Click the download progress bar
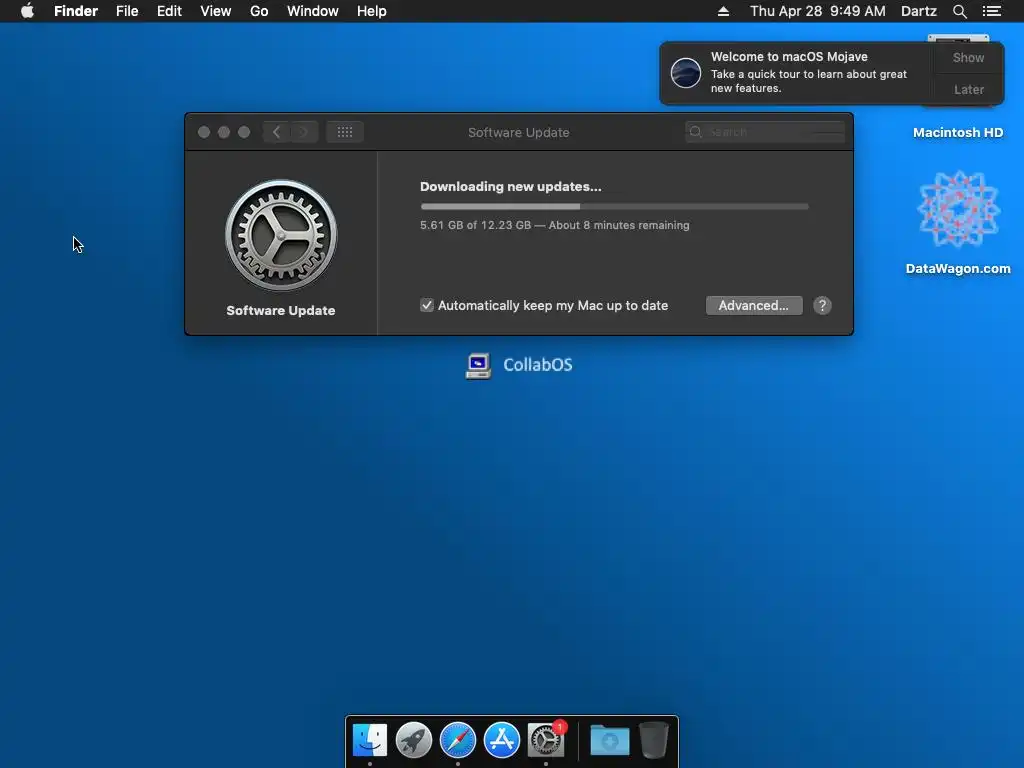1024x768 pixels. point(615,206)
